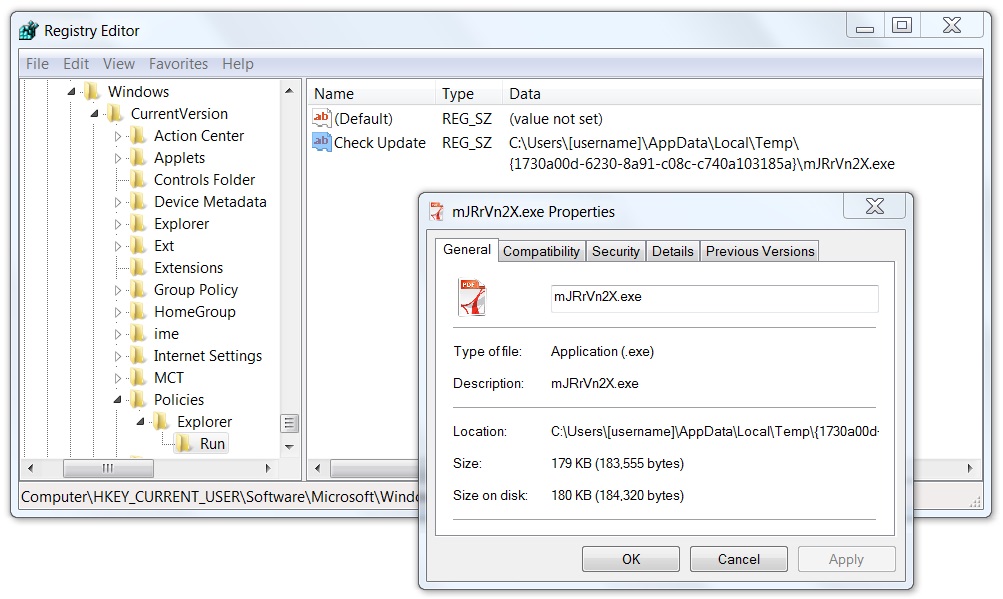The width and height of the screenshot is (1003, 599).
Task: Click the tree vertical scrollbar thumb
Action: click(x=289, y=423)
